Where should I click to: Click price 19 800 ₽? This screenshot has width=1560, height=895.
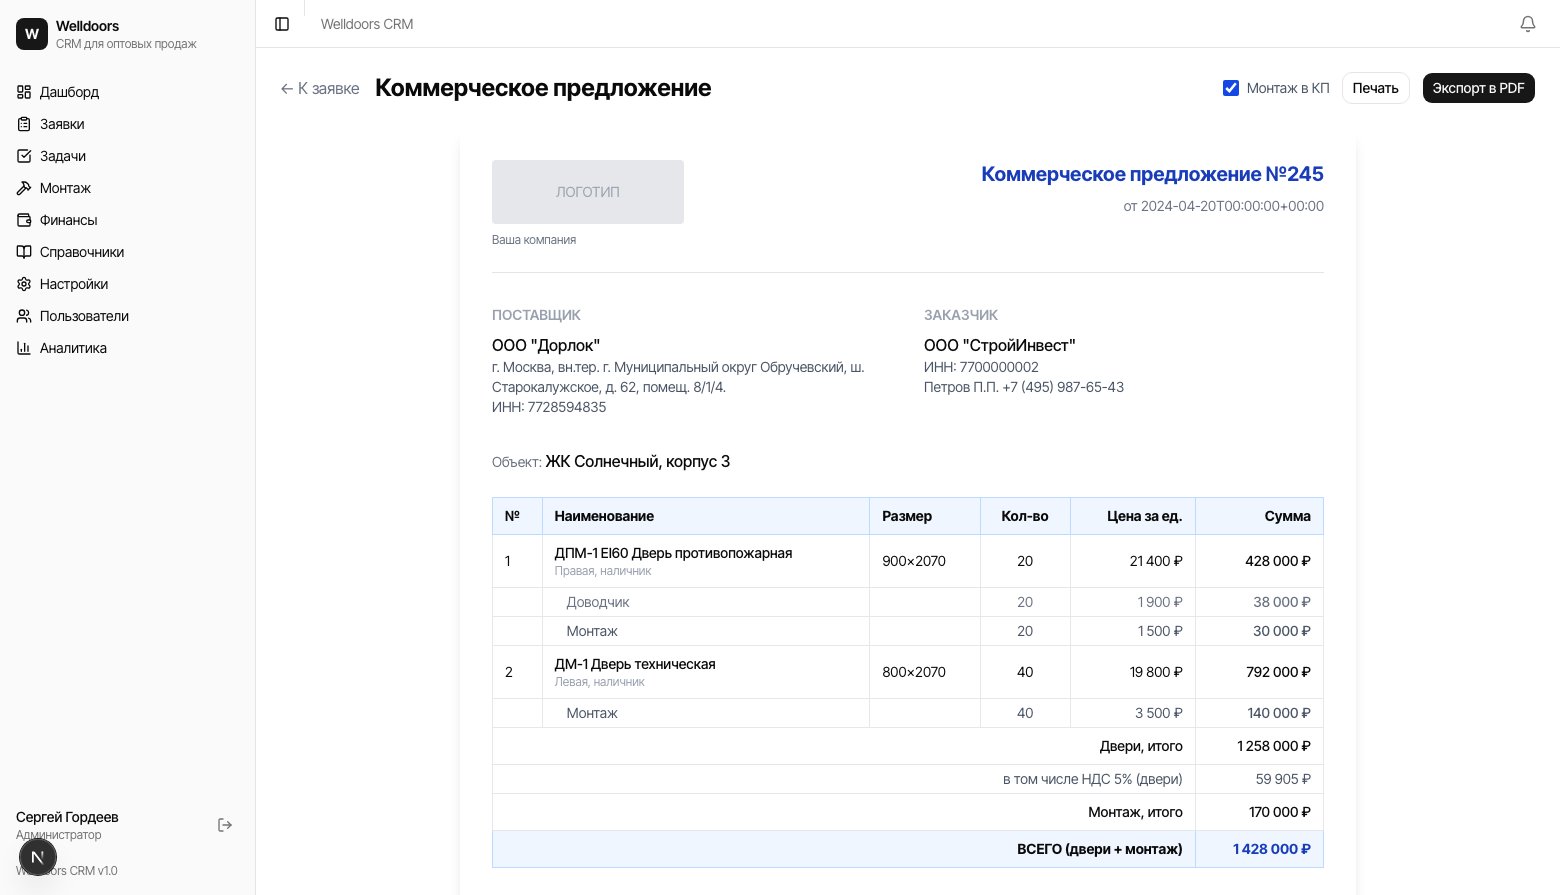1156,672
